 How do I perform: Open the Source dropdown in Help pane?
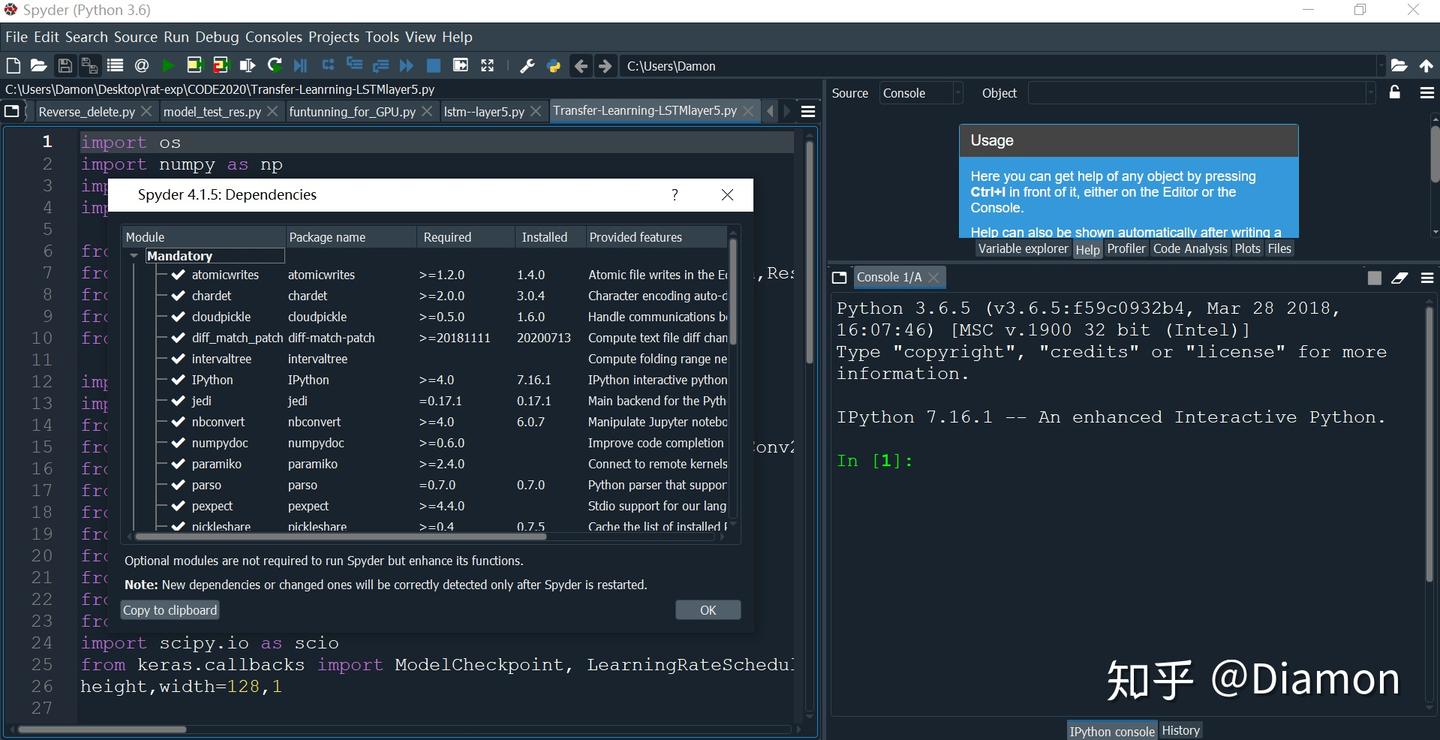pyautogui.click(x=920, y=93)
